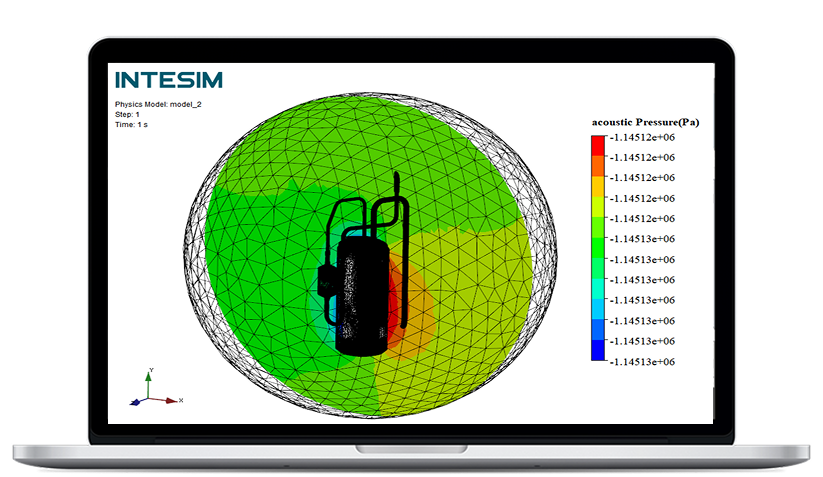Click the green Y axis arrow of the triad

point(149,377)
